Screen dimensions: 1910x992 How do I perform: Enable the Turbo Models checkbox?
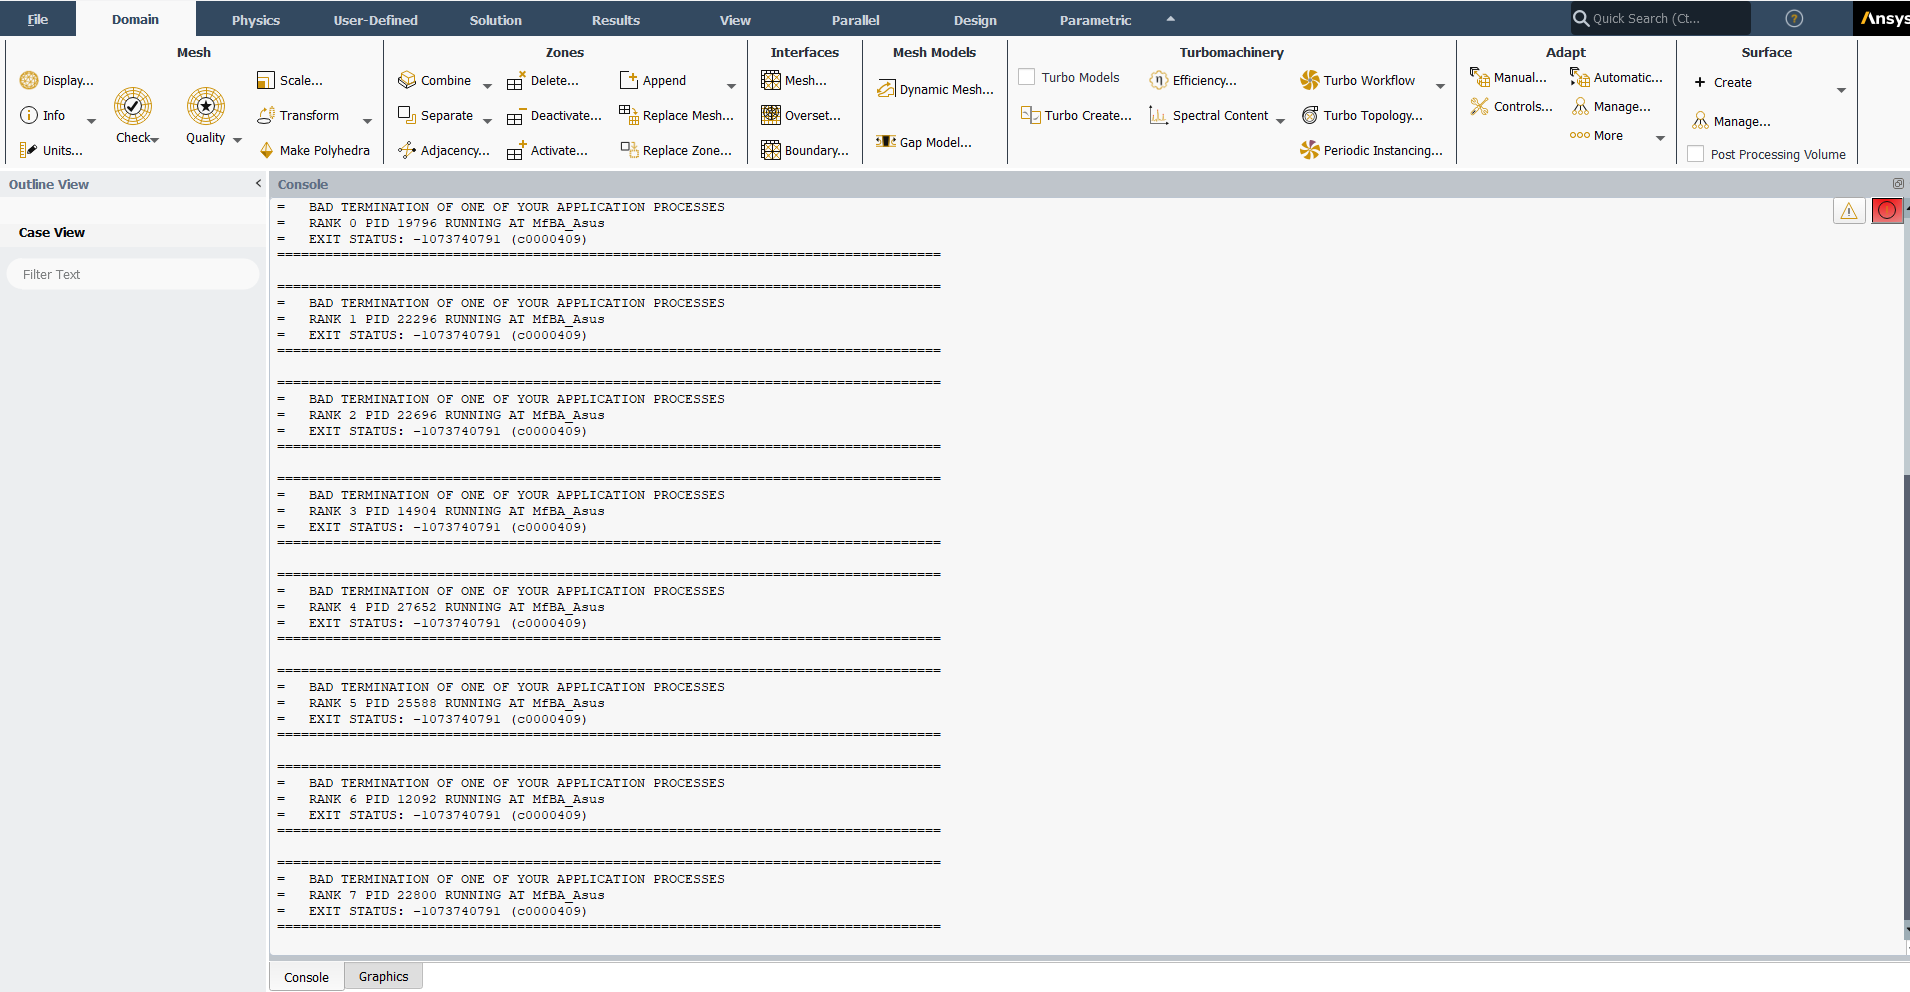1026,77
